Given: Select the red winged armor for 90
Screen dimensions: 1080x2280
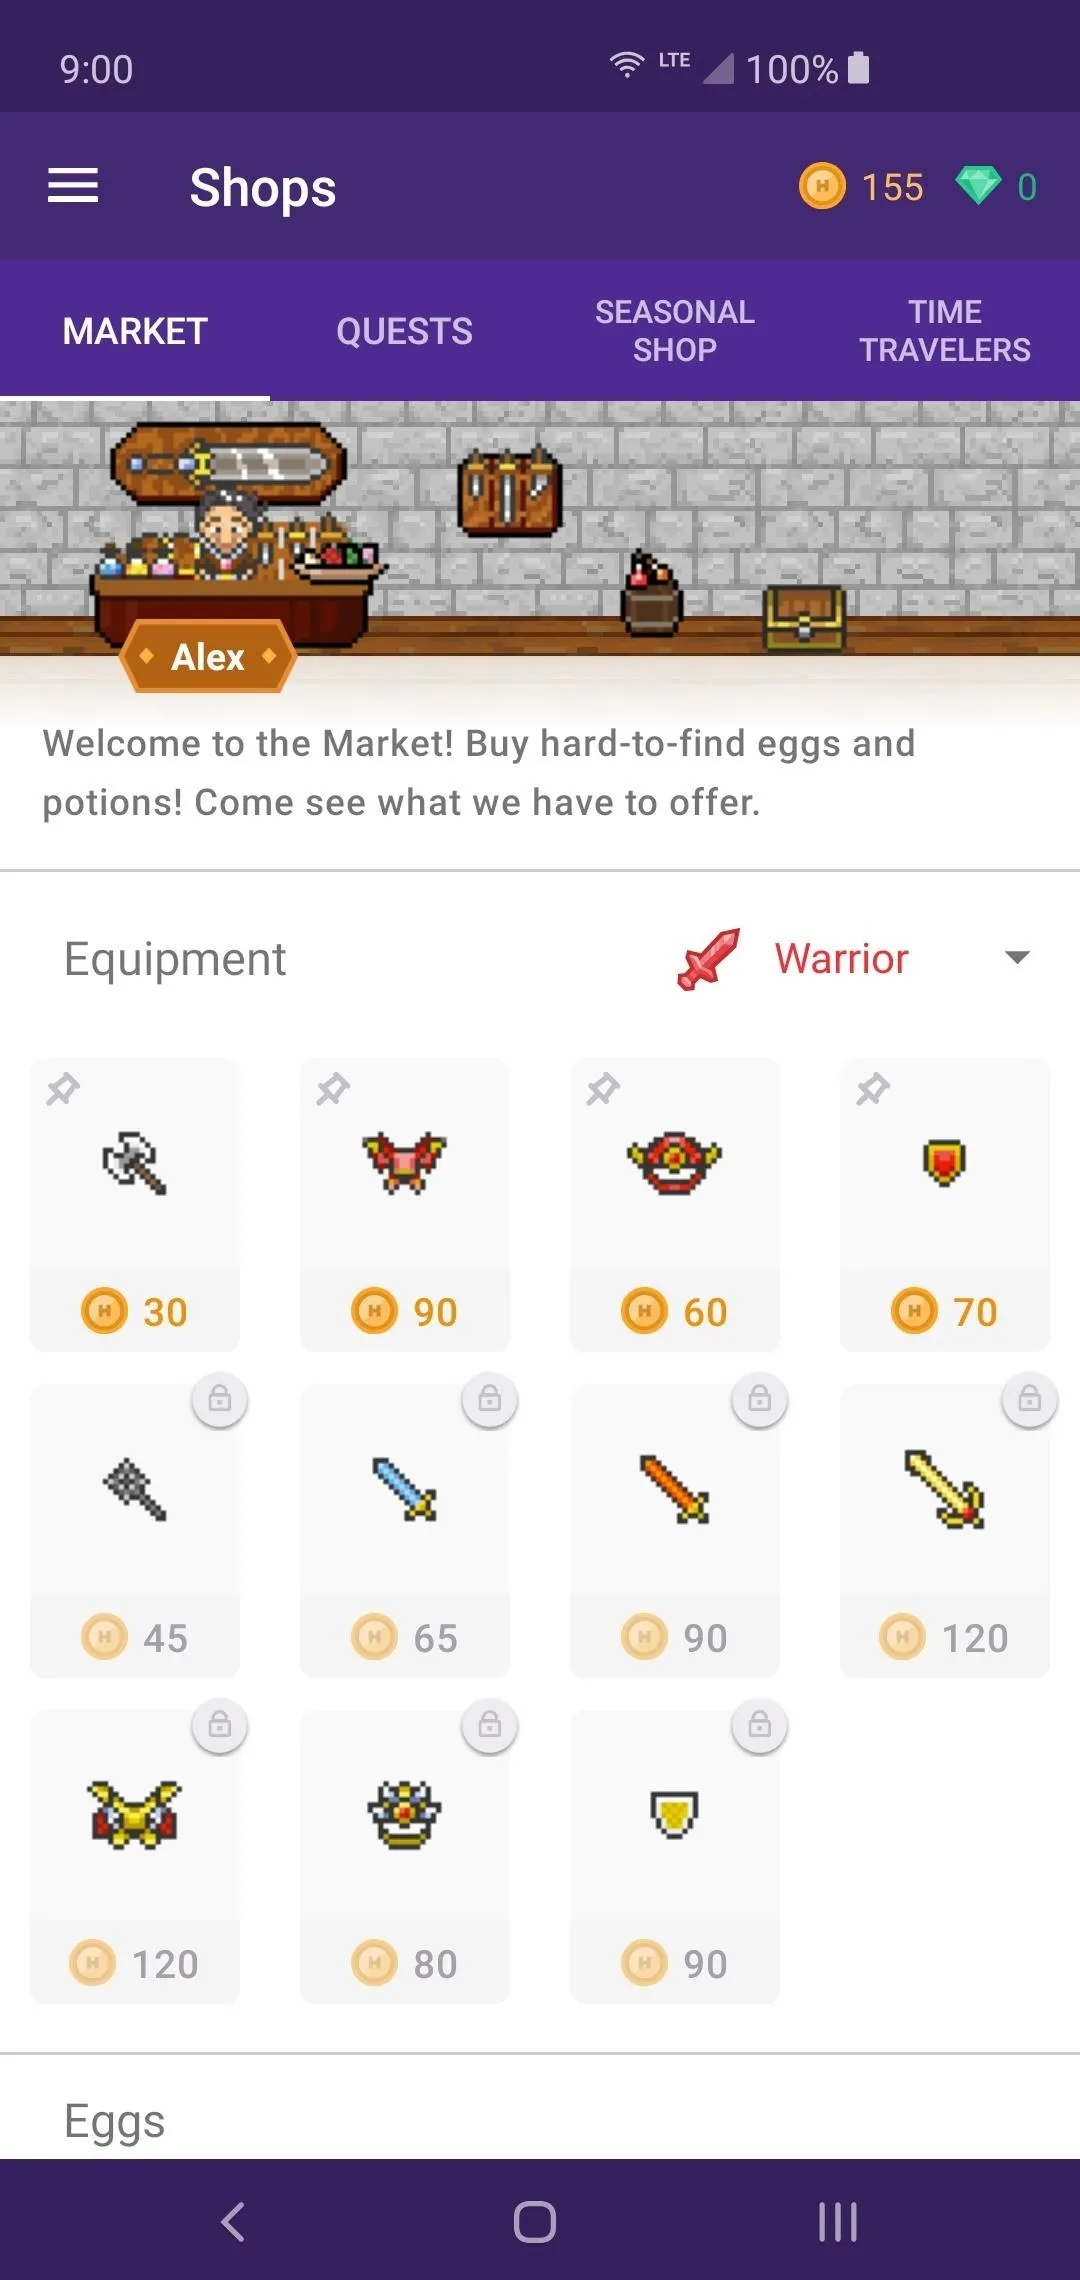Looking at the screenshot, I should coord(405,1205).
